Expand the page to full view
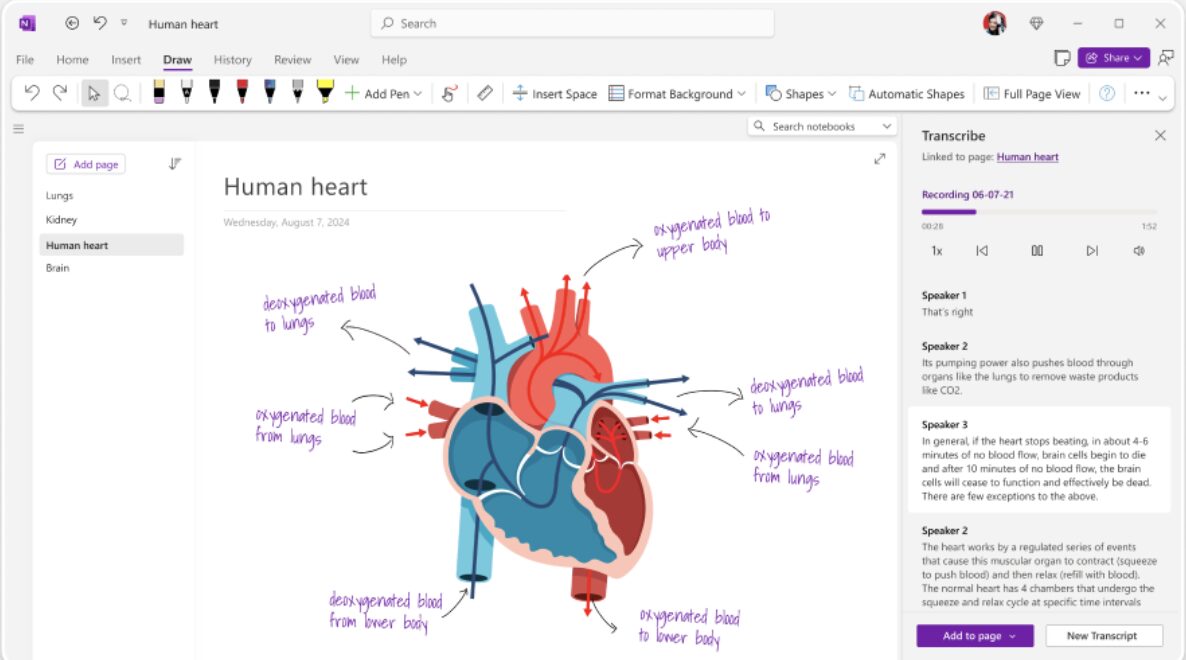 coord(880,158)
